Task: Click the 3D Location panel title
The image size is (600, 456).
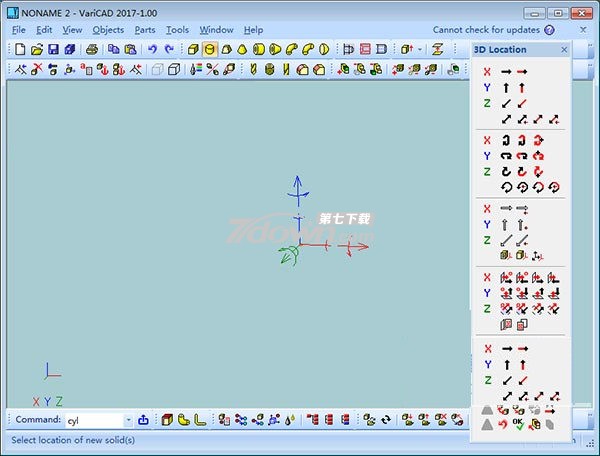Action: coord(500,49)
